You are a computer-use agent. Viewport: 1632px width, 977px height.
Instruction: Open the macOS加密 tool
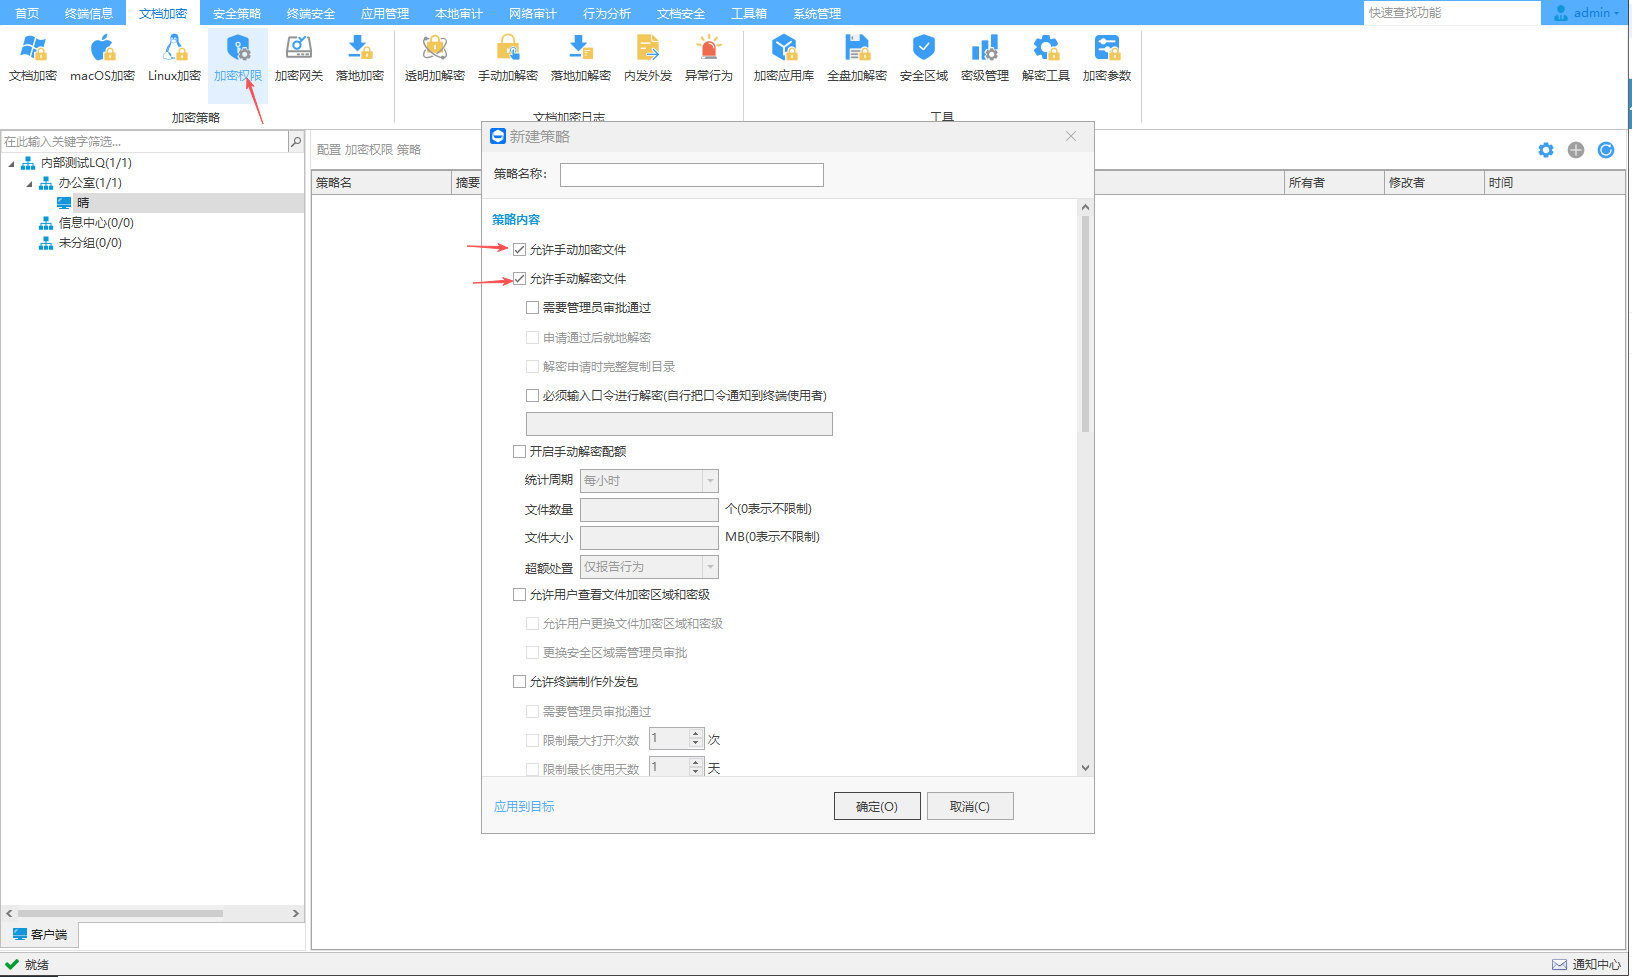click(x=102, y=58)
